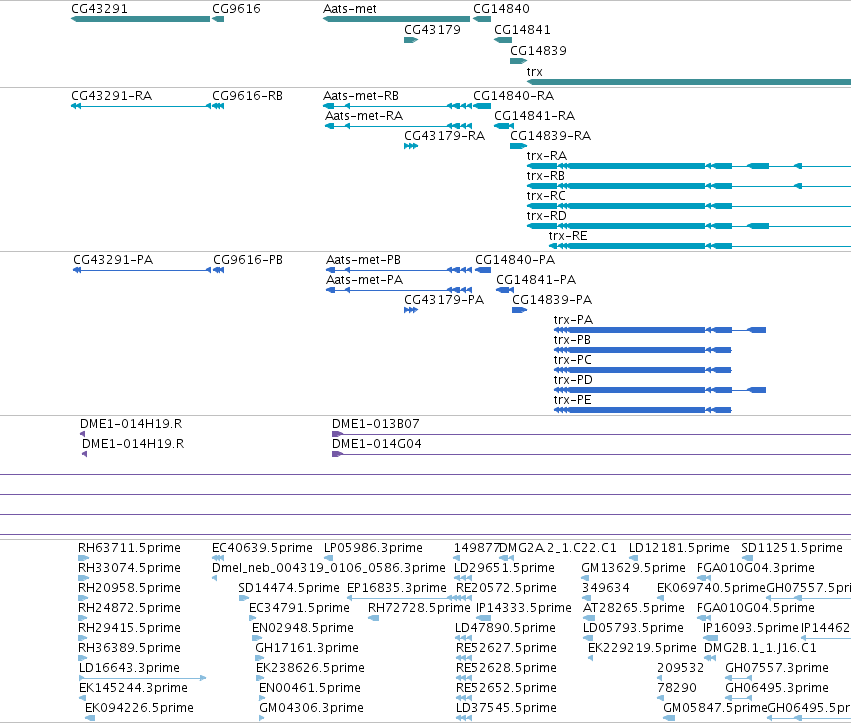Image resolution: width=851 pixels, height=723 pixels.
Task: Click the IP14333.5prime EST label
Action: (524, 608)
